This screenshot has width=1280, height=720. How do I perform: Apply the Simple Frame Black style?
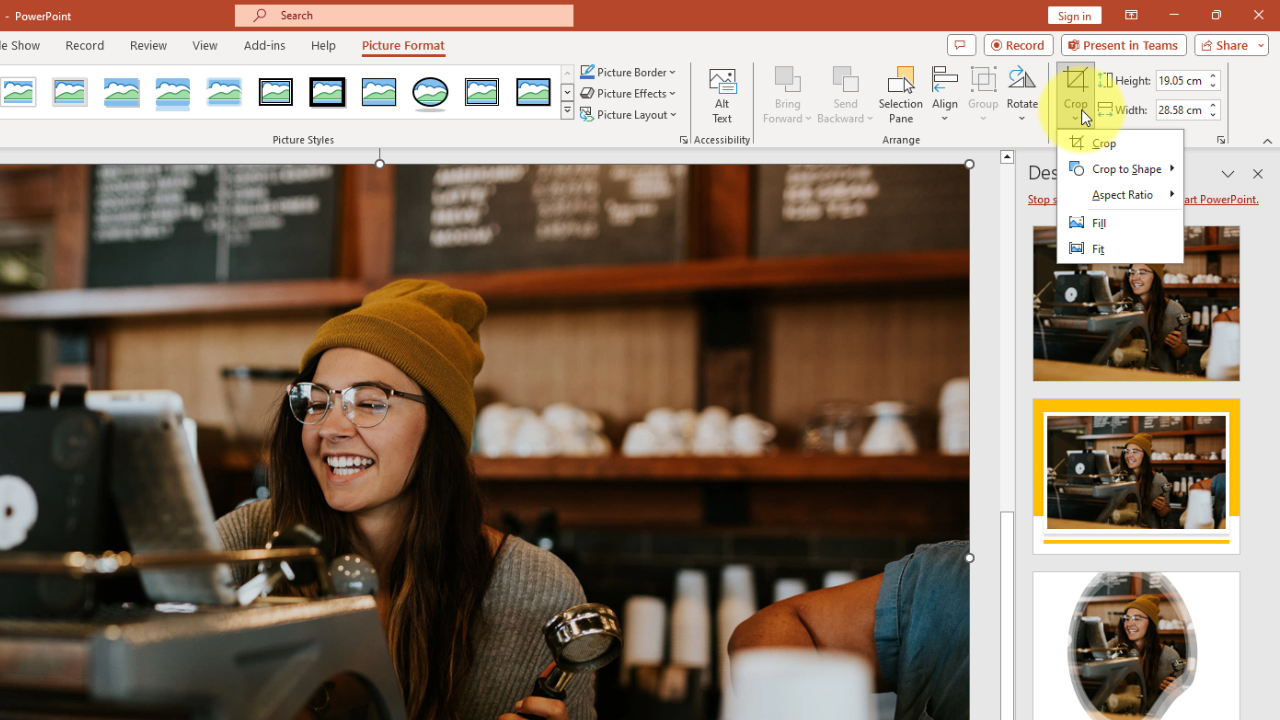click(x=379, y=92)
